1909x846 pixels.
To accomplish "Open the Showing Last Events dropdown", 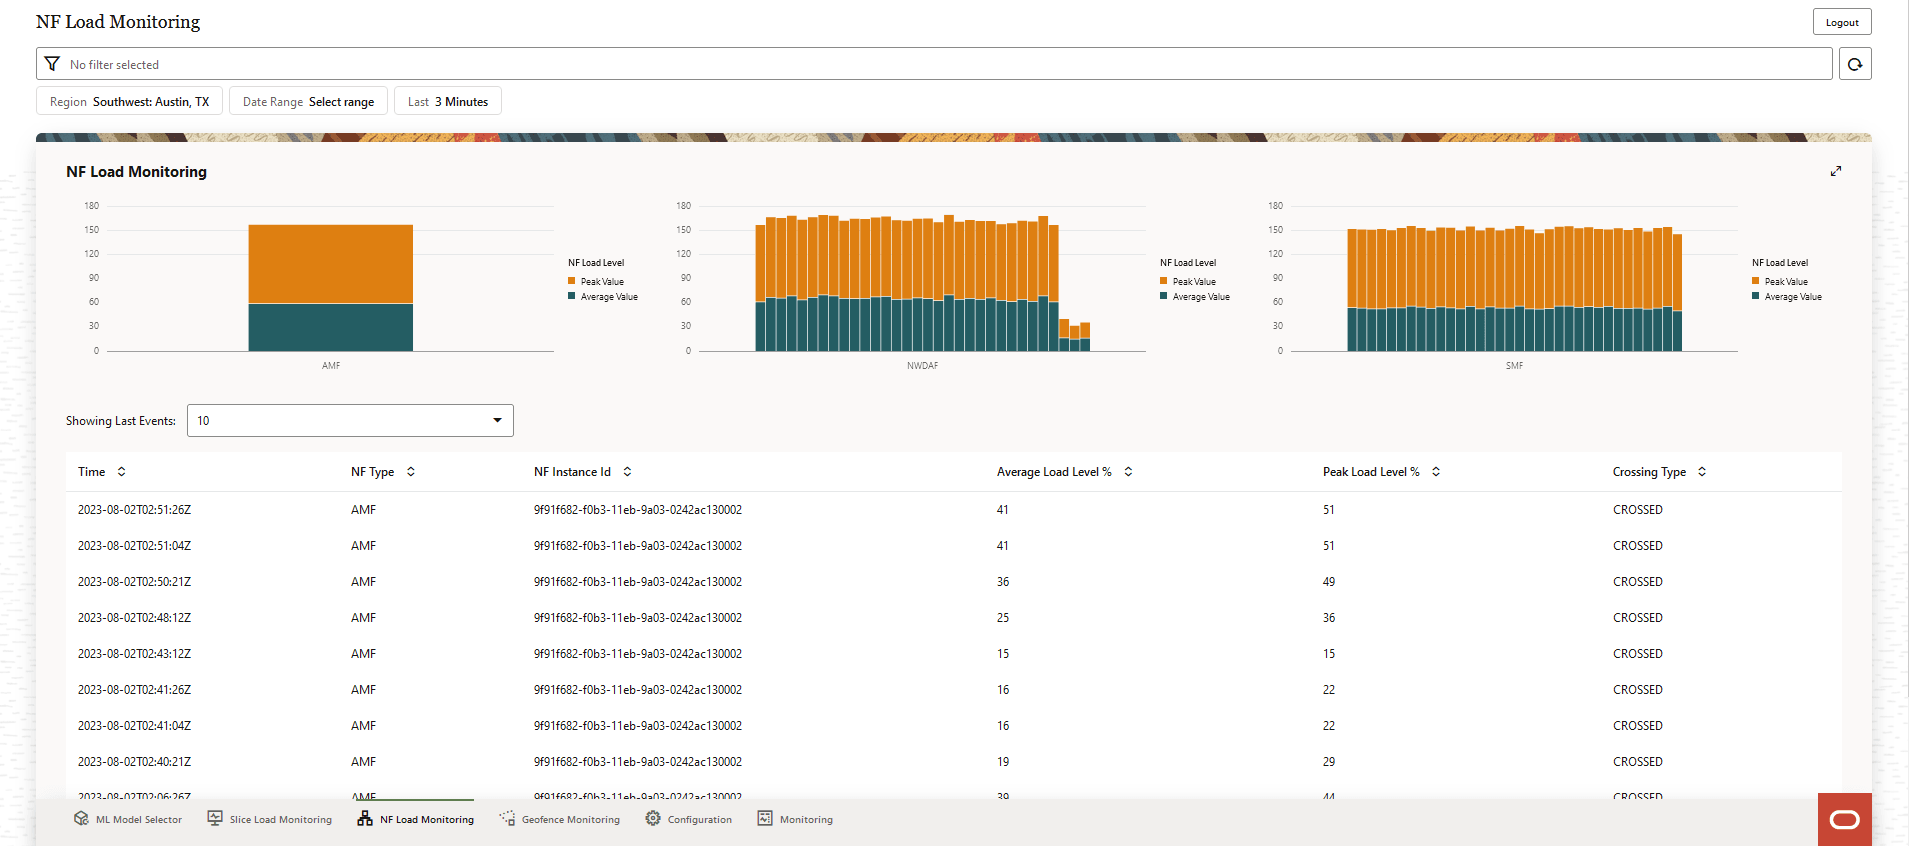I will coord(350,420).
